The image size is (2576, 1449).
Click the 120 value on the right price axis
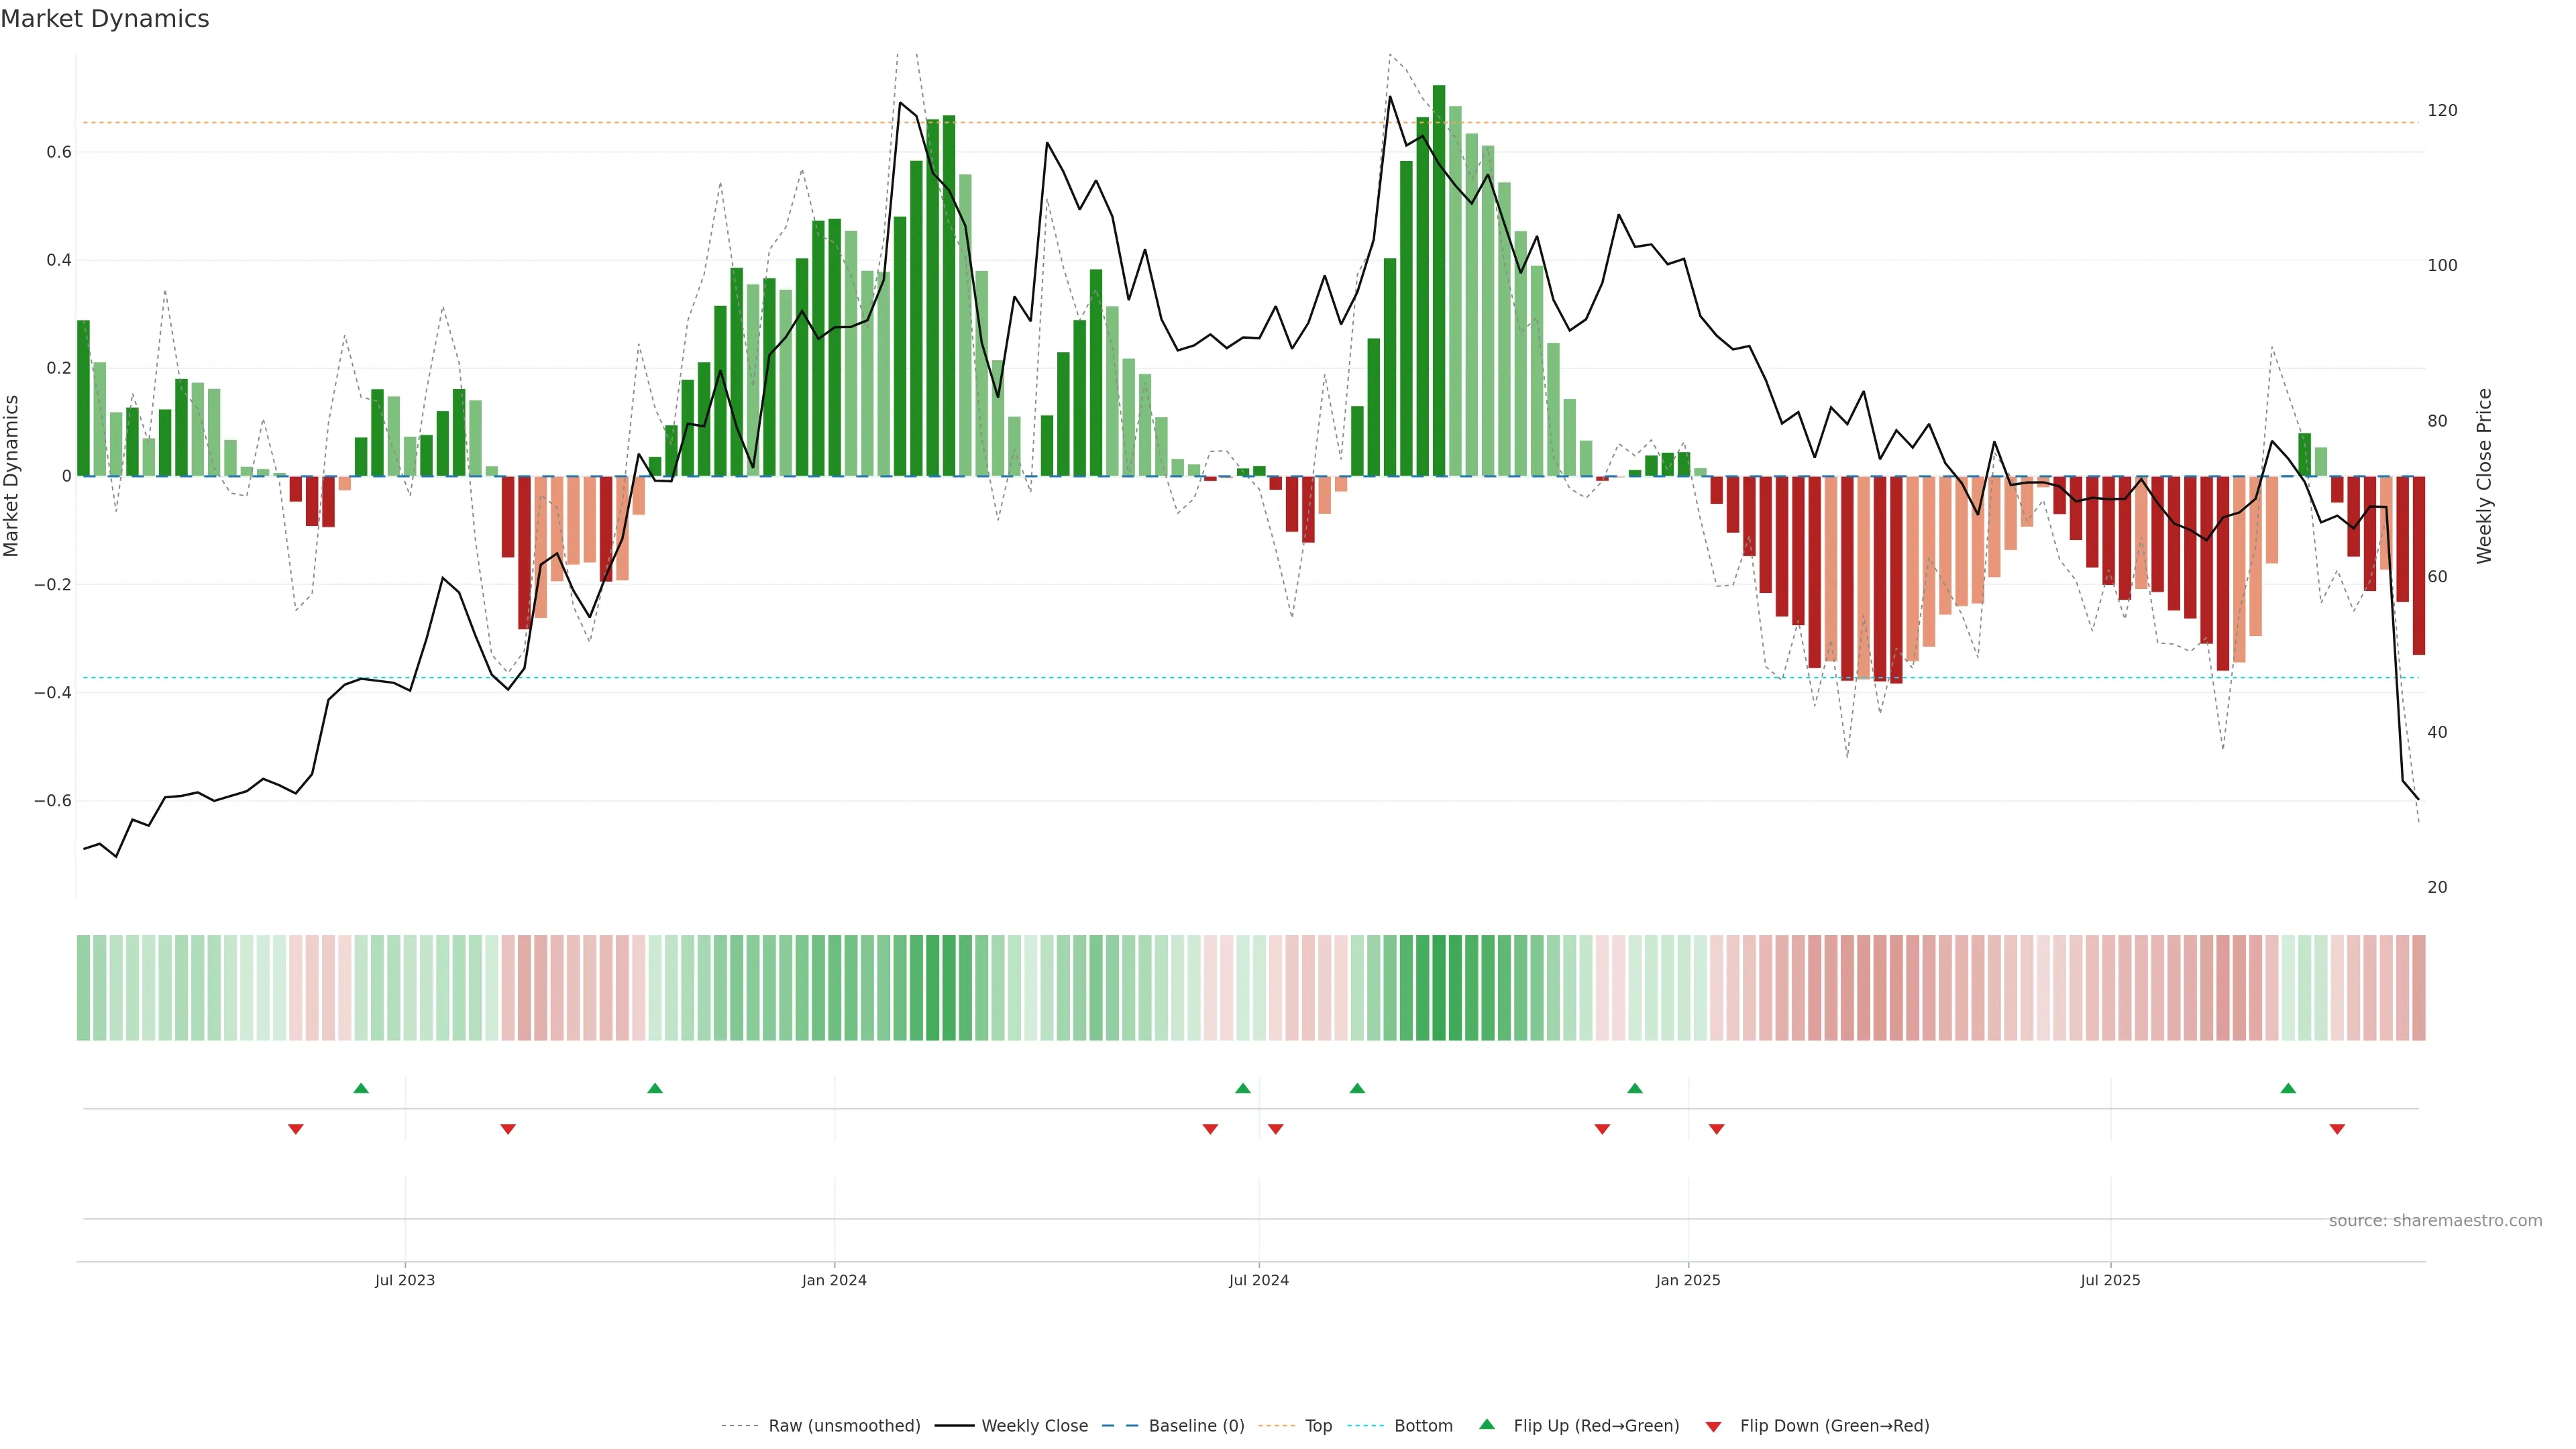tap(2442, 111)
